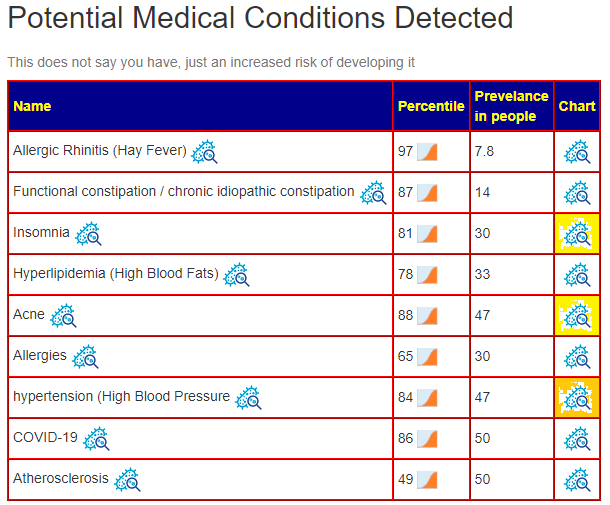Click the Percentile column header
Image resolution: width=610 pixels, height=505 pixels.
[431, 106]
